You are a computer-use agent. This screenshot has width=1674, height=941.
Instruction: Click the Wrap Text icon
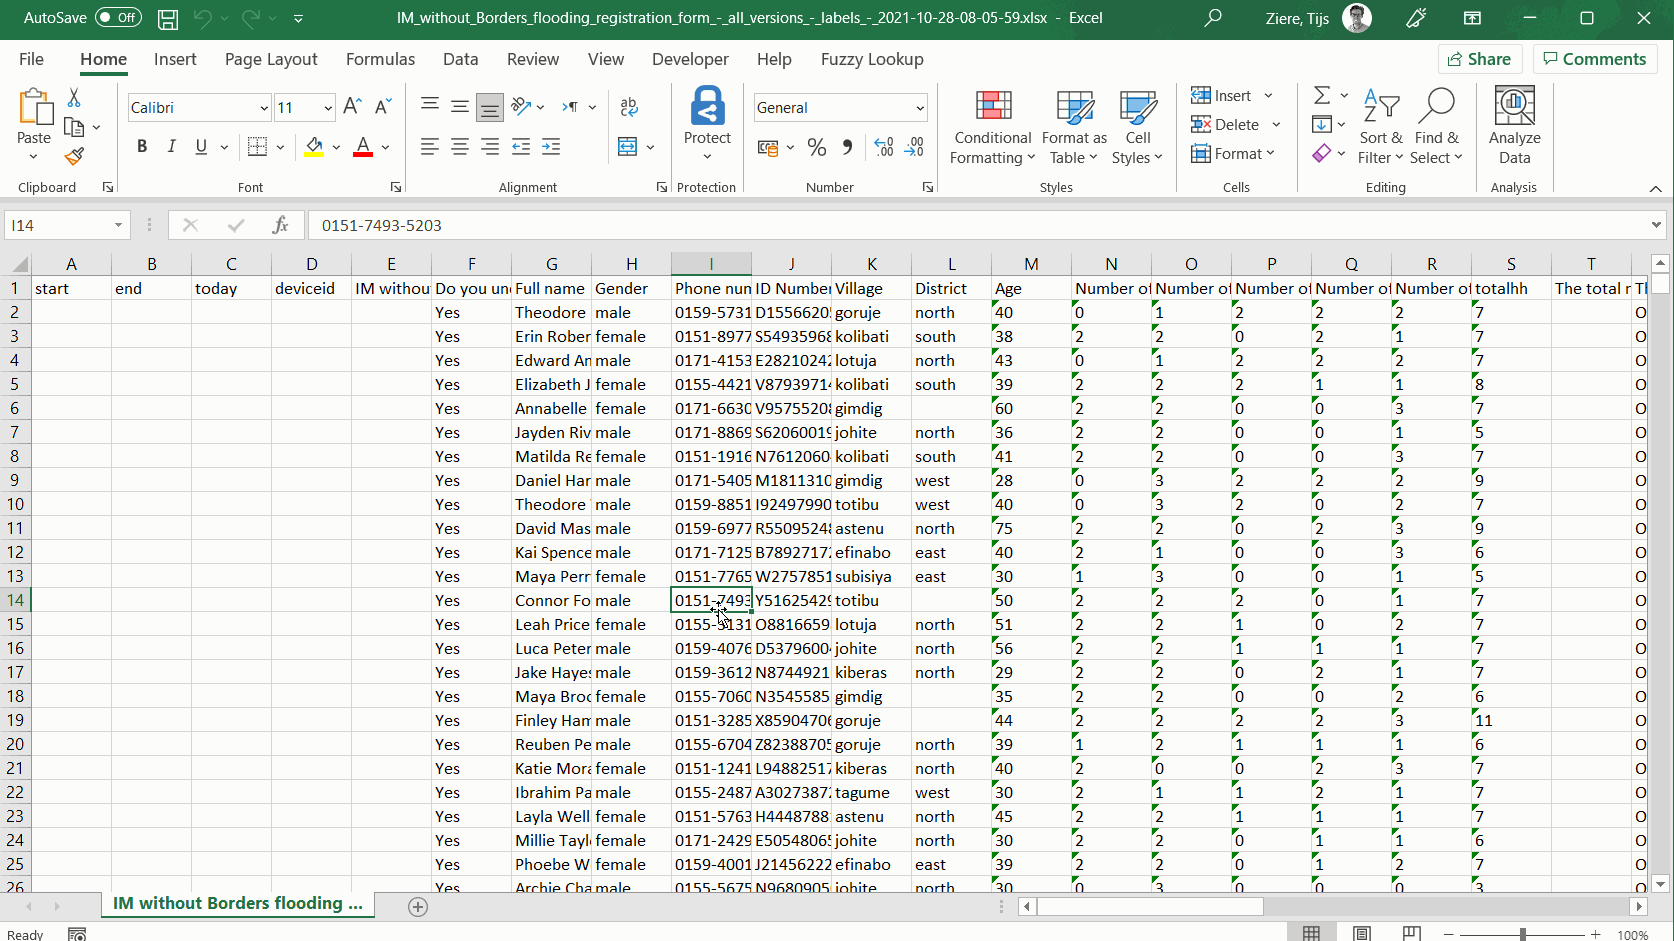point(629,107)
